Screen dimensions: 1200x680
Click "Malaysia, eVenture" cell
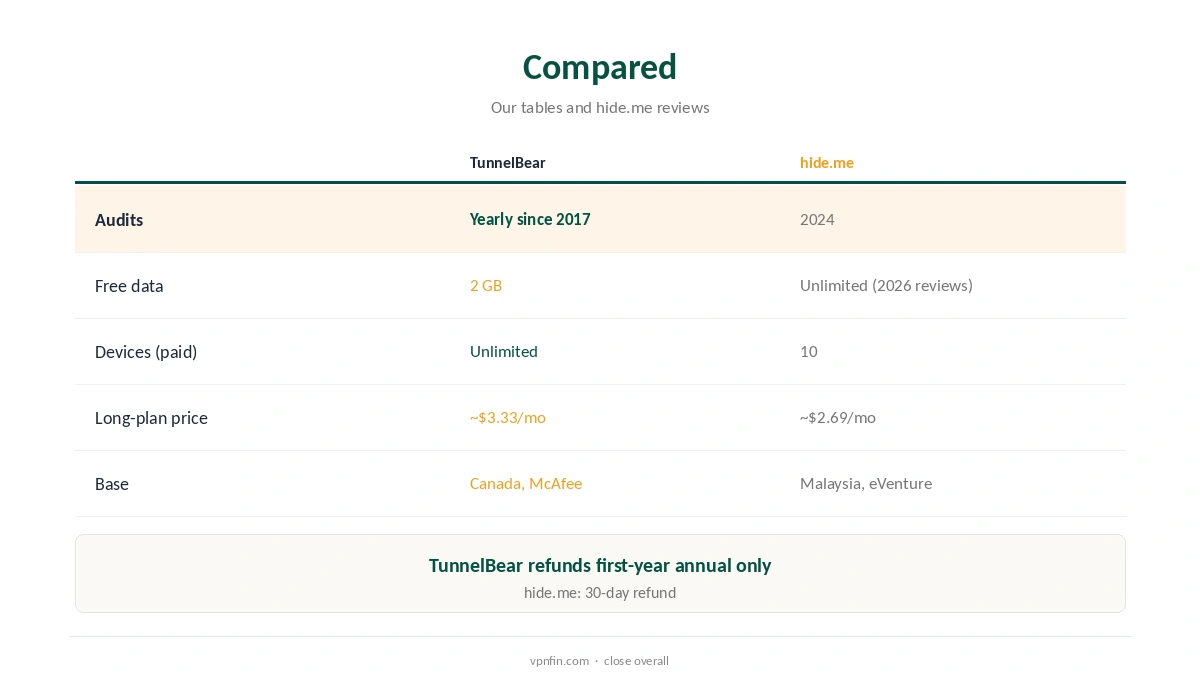[866, 483]
